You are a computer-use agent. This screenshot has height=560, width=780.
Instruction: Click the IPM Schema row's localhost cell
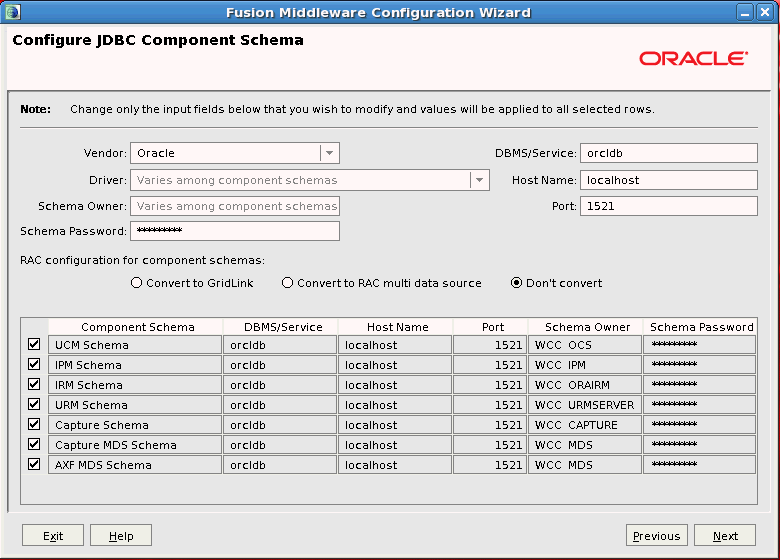(x=395, y=365)
